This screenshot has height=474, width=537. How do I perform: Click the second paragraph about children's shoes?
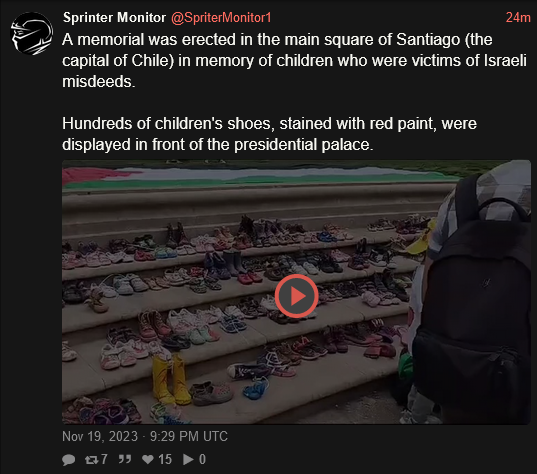pos(269,134)
